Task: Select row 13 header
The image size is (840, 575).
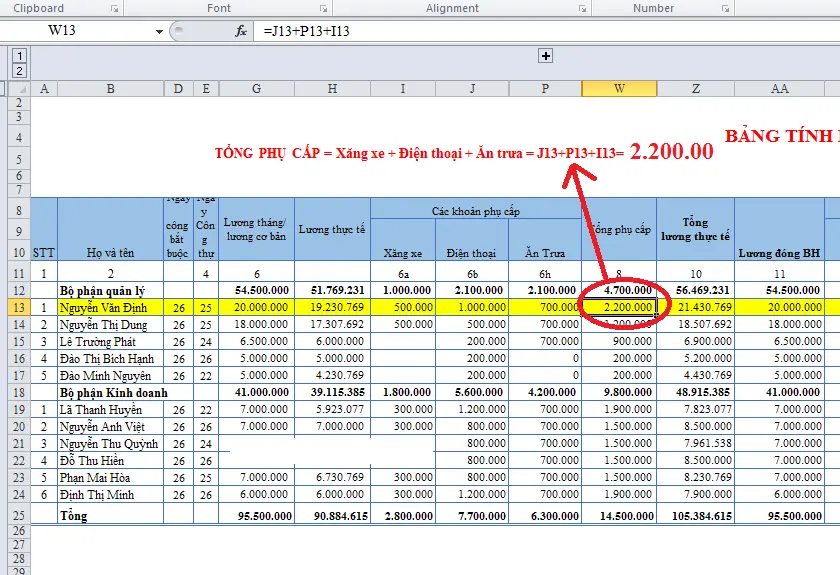Action: click(x=19, y=308)
